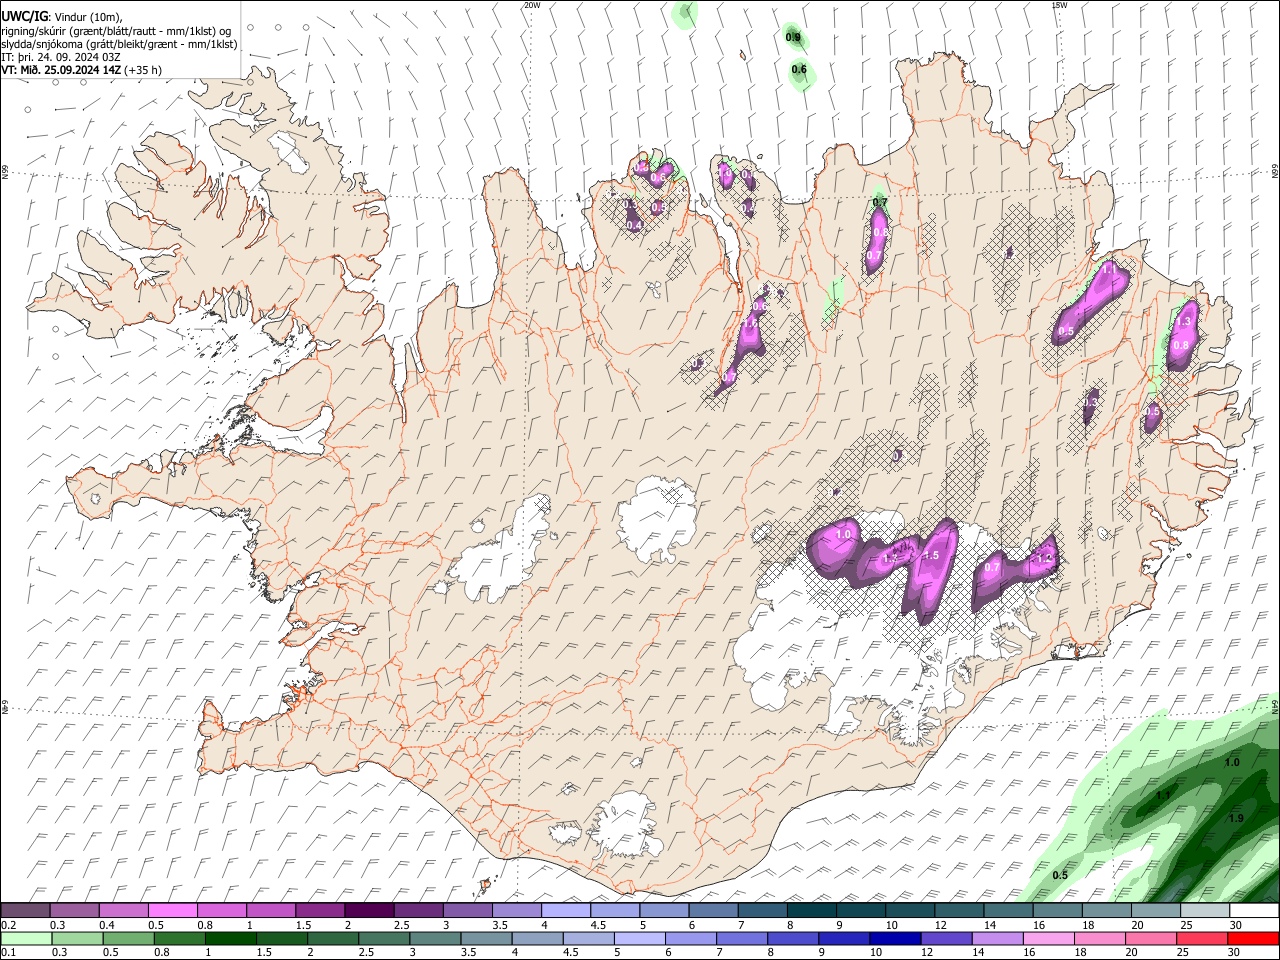Click the 30 label in the snow legend
The height and width of the screenshot is (960, 1280).
point(1236,925)
